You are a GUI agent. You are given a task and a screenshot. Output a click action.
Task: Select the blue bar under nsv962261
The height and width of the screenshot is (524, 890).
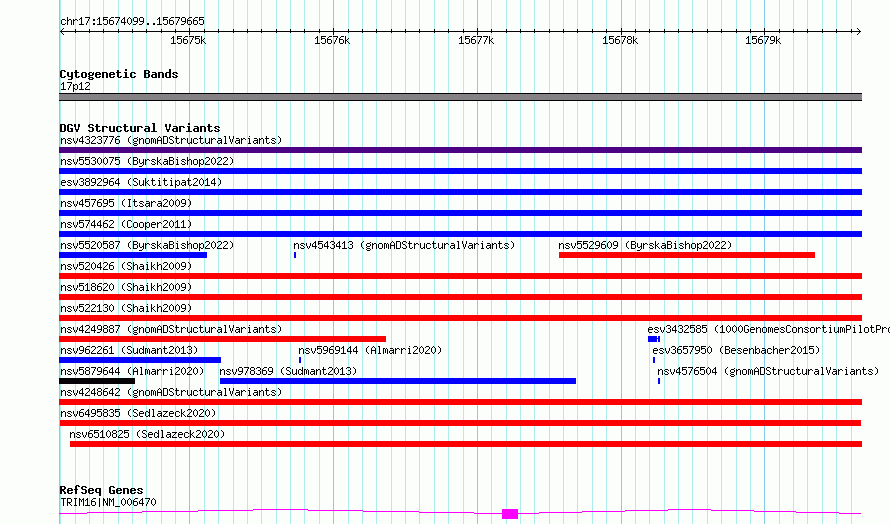click(x=140, y=360)
